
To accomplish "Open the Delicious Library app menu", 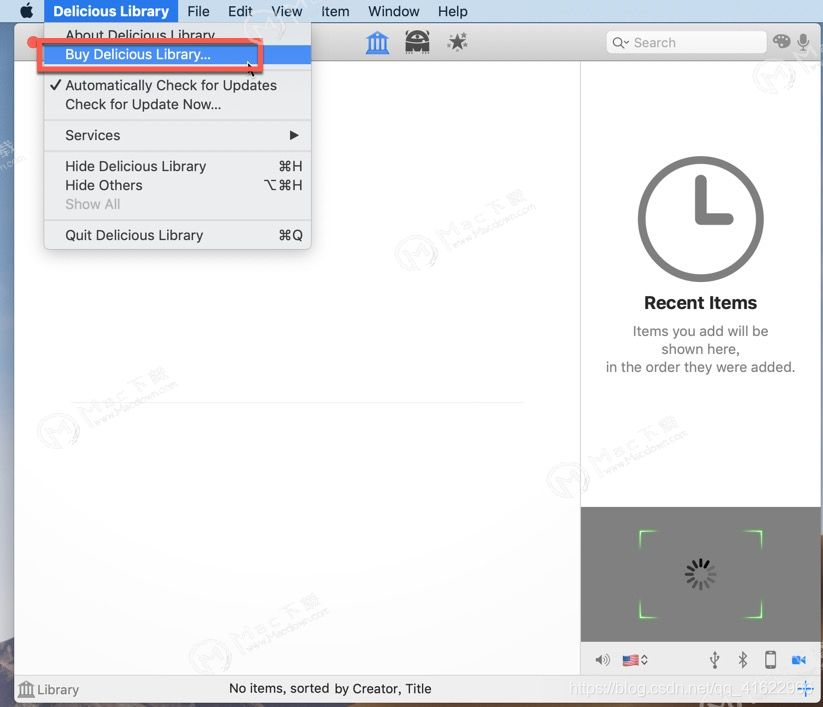I will click(111, 11).
